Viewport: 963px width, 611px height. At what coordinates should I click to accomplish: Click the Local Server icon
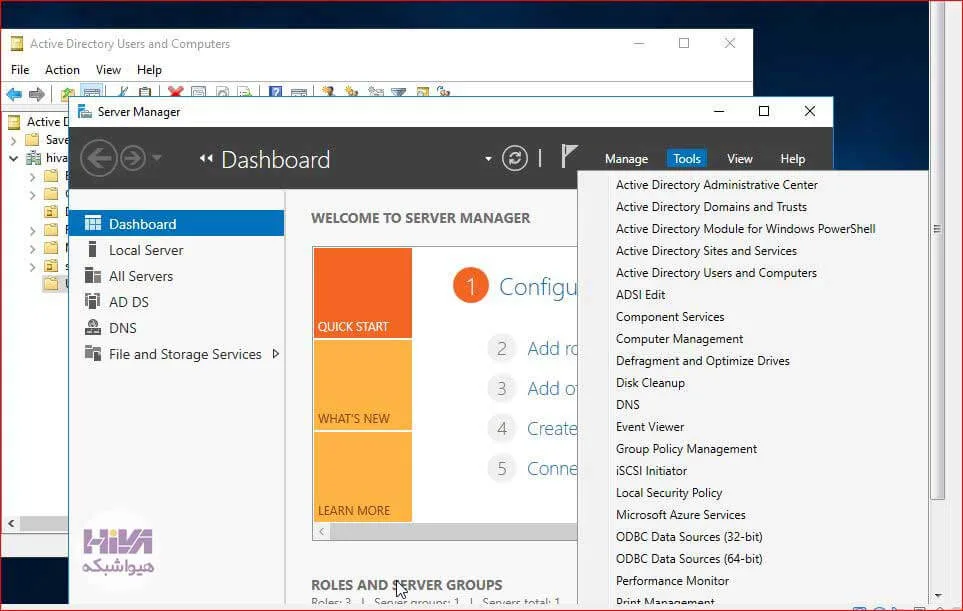click(x=93, y=249)
